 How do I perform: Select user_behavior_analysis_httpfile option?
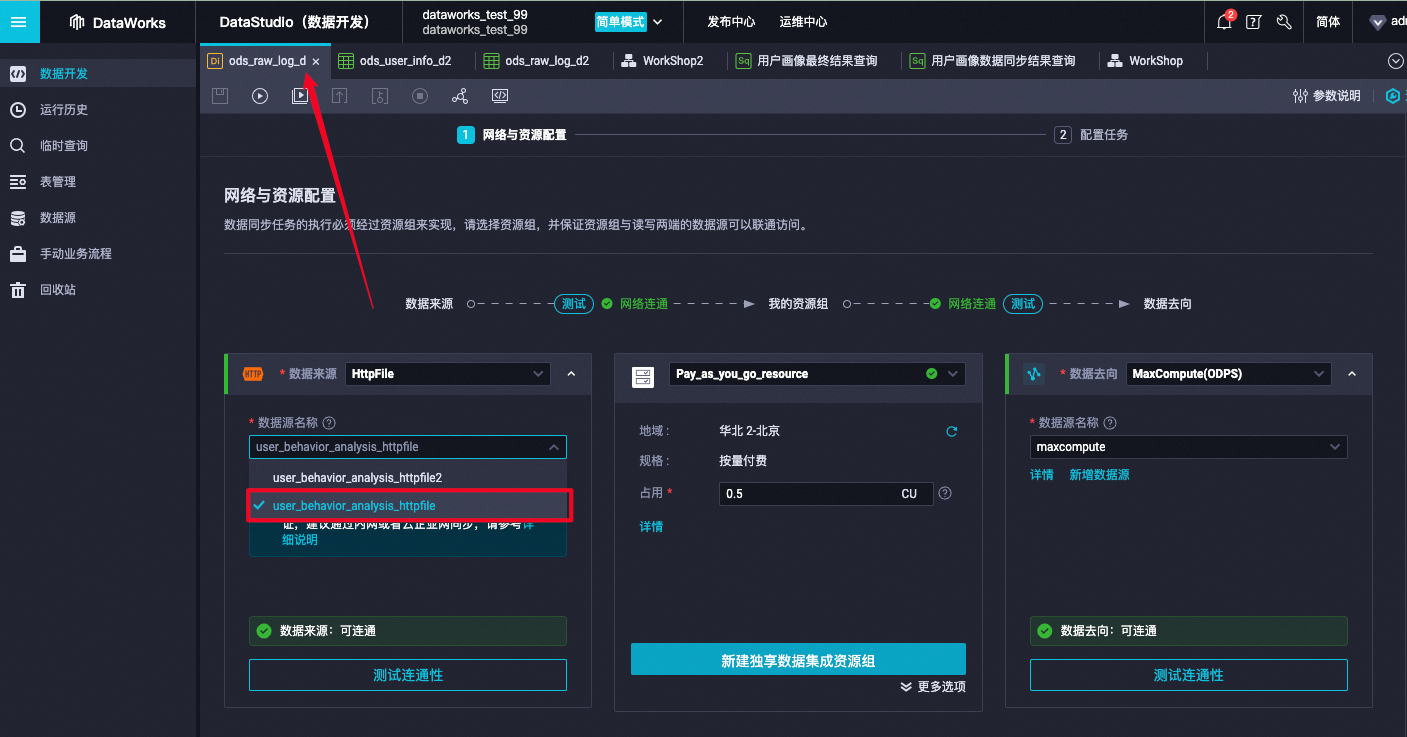pos(408,506)
